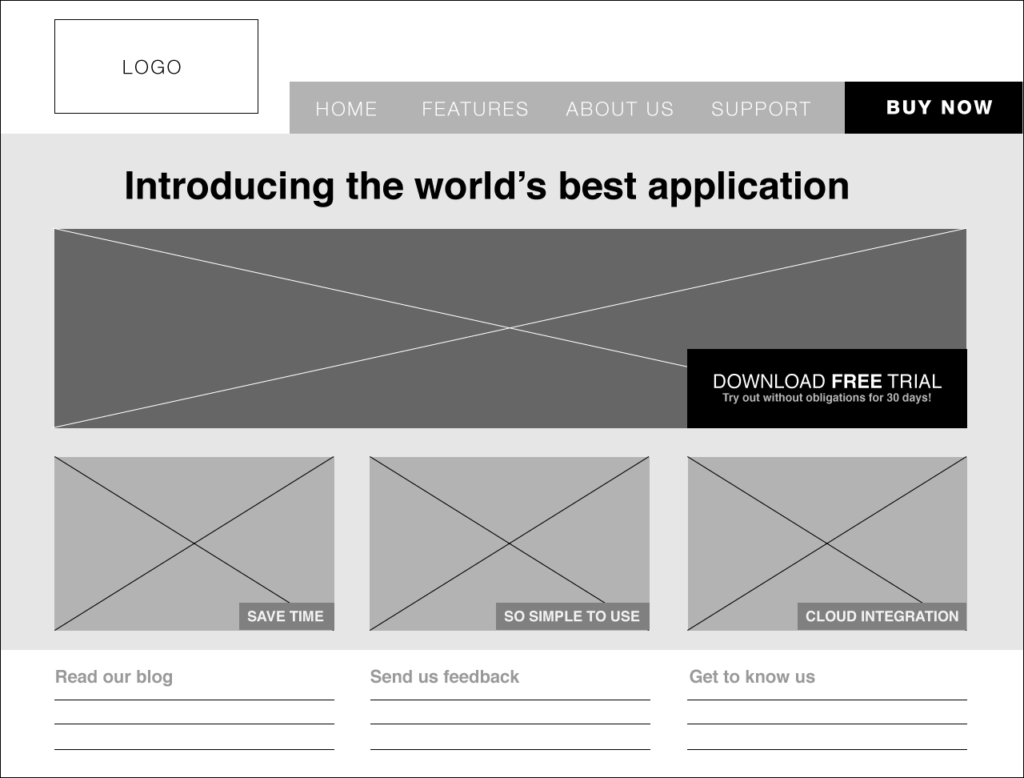Open the HOME navigation menu item
1024x778 pixels.
coord(346,108)
